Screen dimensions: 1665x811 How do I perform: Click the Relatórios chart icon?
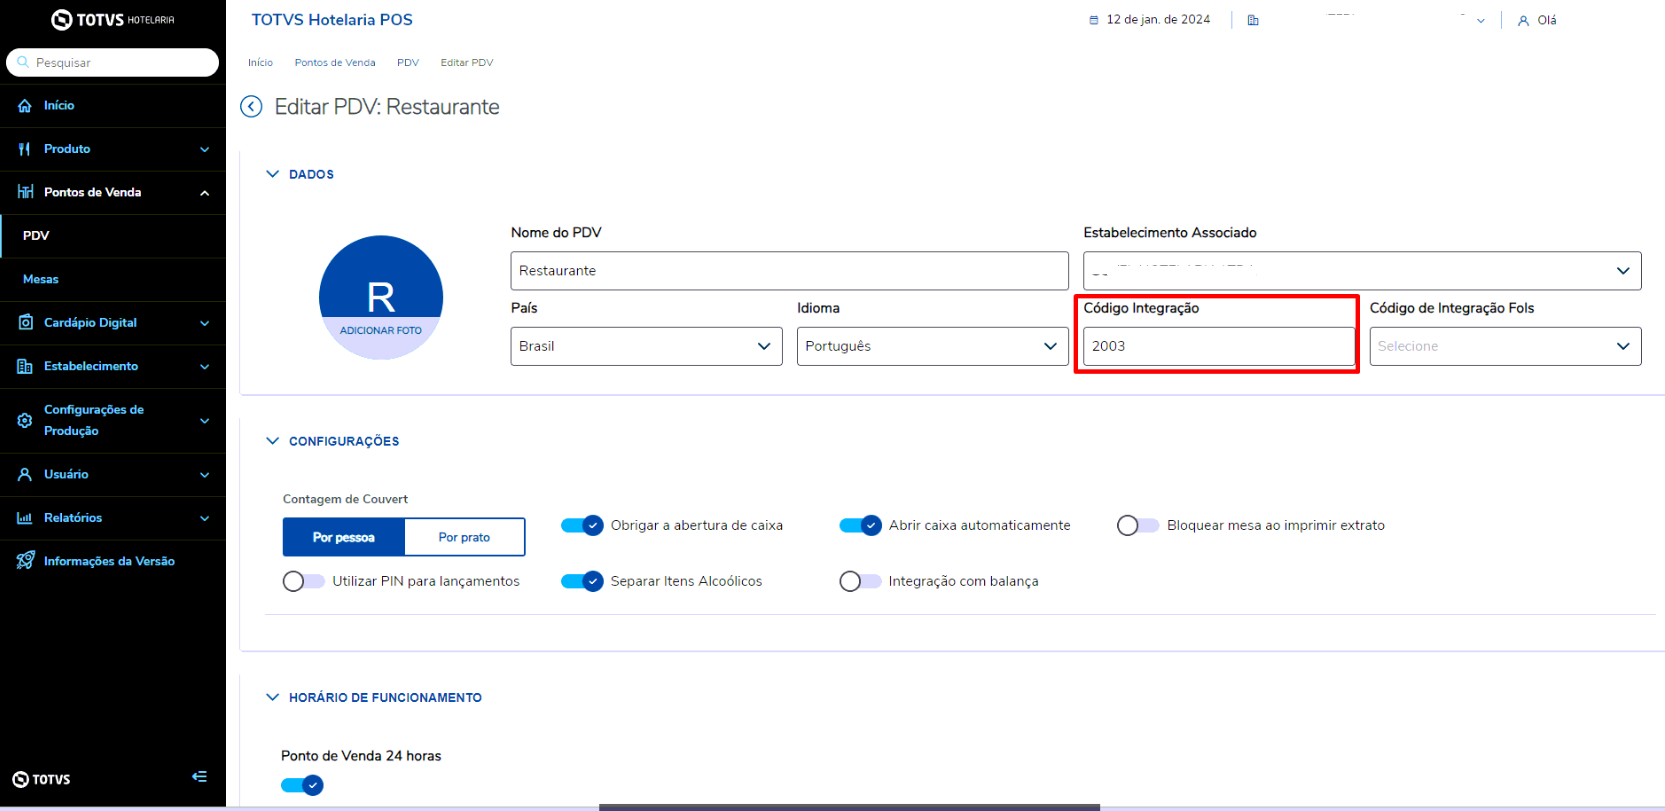pyautogui.click(x=25, y=518)
